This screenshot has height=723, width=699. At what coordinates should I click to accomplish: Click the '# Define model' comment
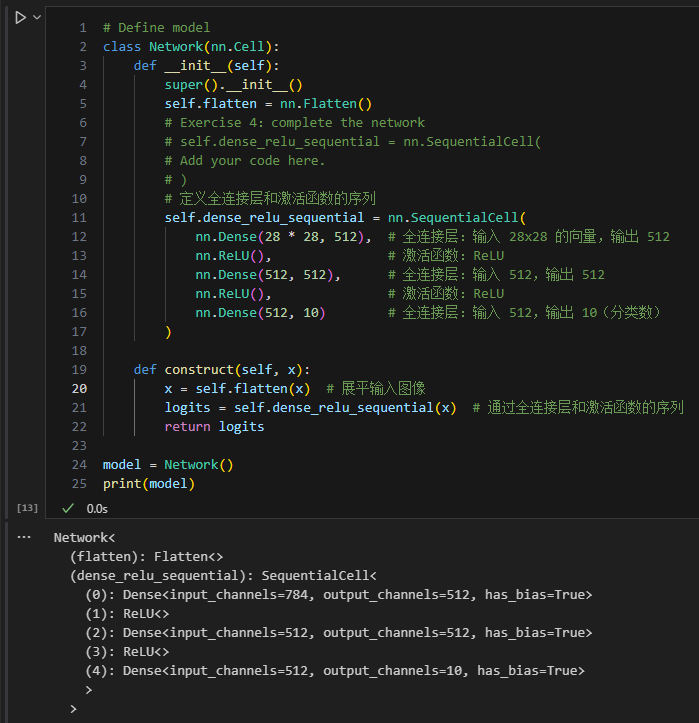[x=156, y=28]
